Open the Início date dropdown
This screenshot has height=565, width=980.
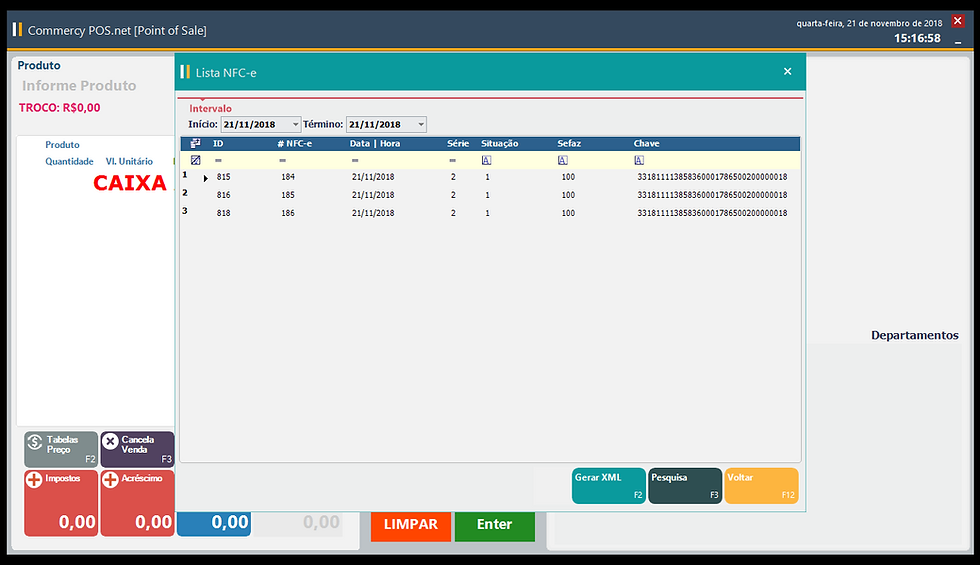tap(296, 124)
